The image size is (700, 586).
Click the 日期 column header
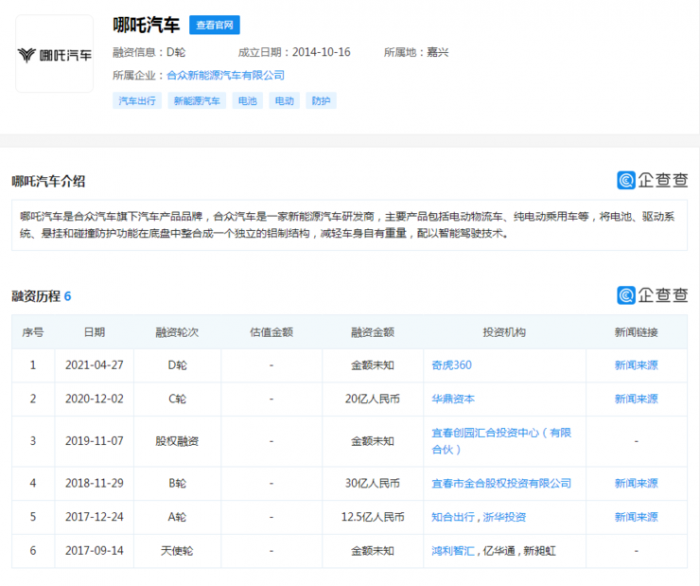94,332
